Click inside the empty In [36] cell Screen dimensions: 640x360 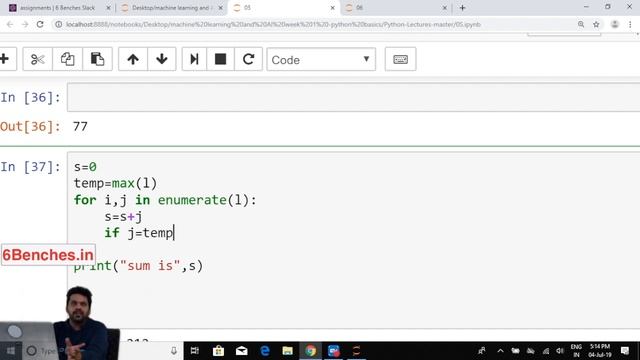click(x=353, y=97)
